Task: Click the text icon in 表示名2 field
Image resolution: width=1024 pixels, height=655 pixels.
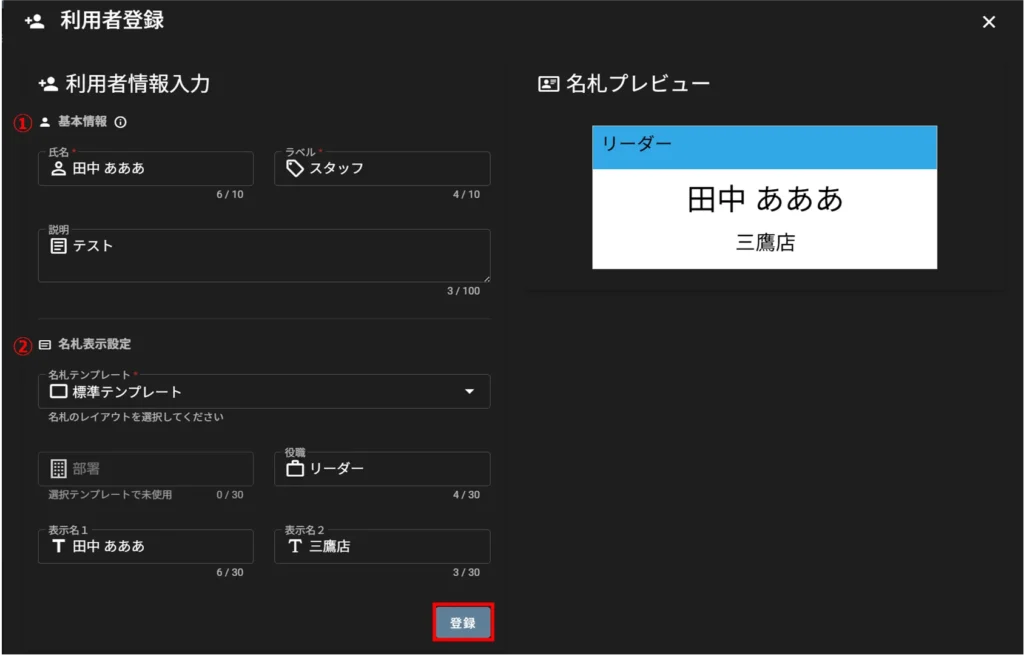Action: 295,546
